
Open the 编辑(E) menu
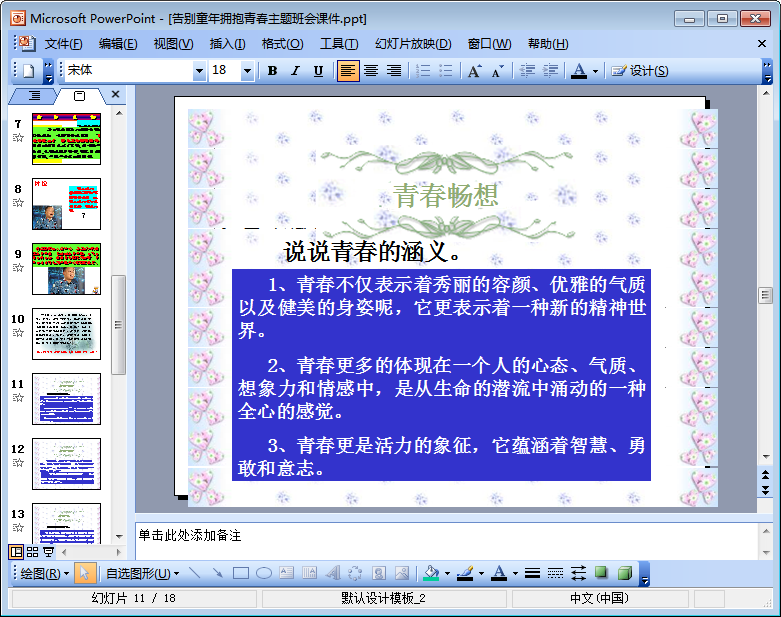pos(118,44)
